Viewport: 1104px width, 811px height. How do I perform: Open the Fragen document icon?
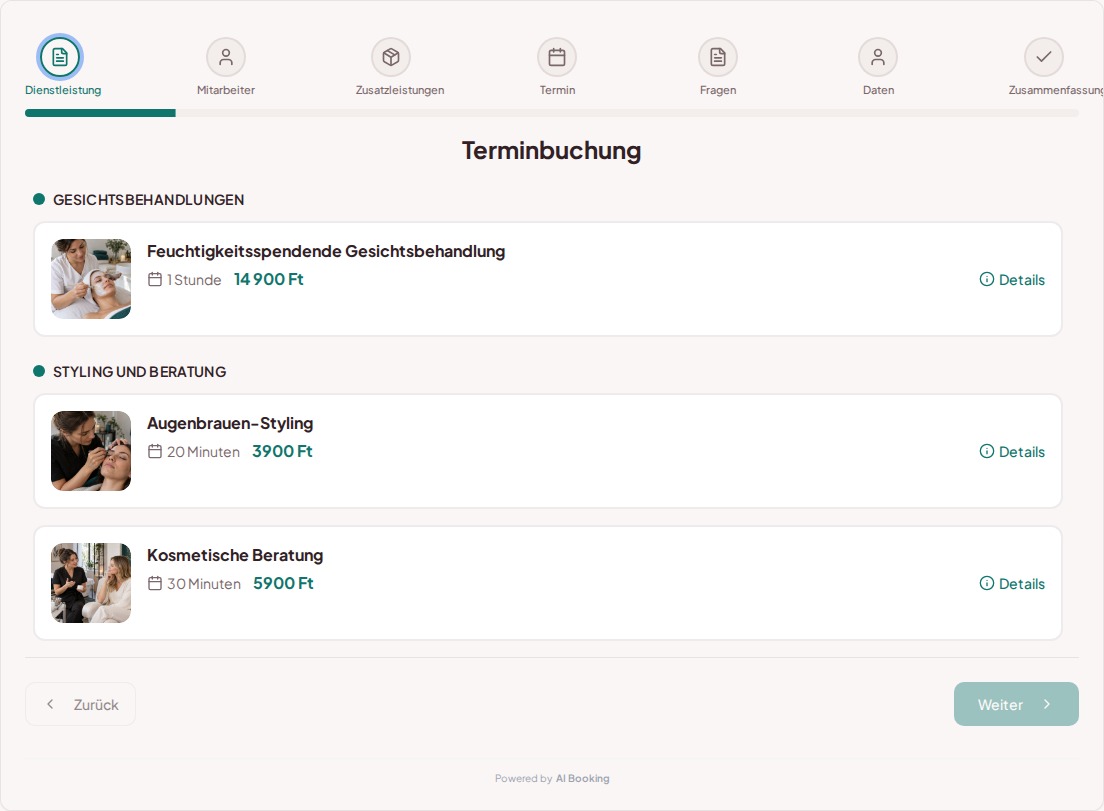click(x=717, y=57)
